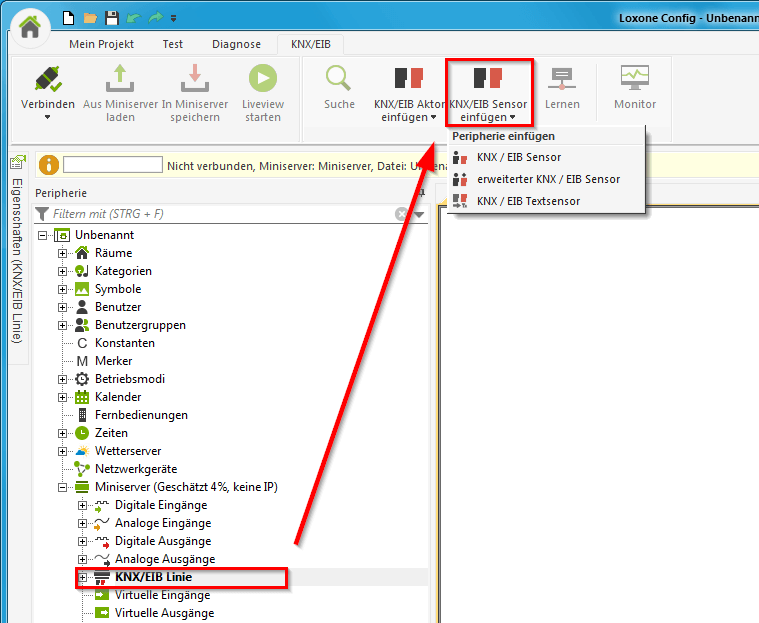The image size is (759, 623).
Task: Switch to the Diagnose tab
Action: tap(236, 44)
